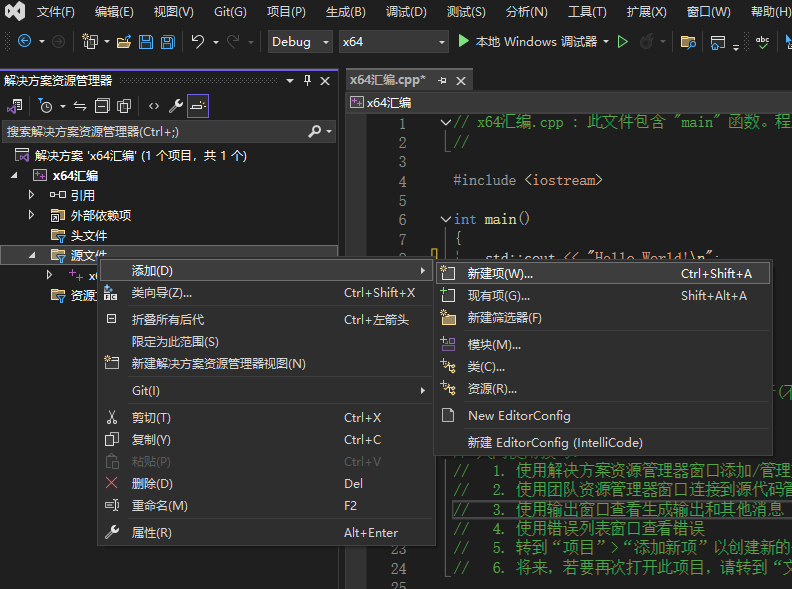Select 现有项(G)... from submenu

(x=603, y=296)
